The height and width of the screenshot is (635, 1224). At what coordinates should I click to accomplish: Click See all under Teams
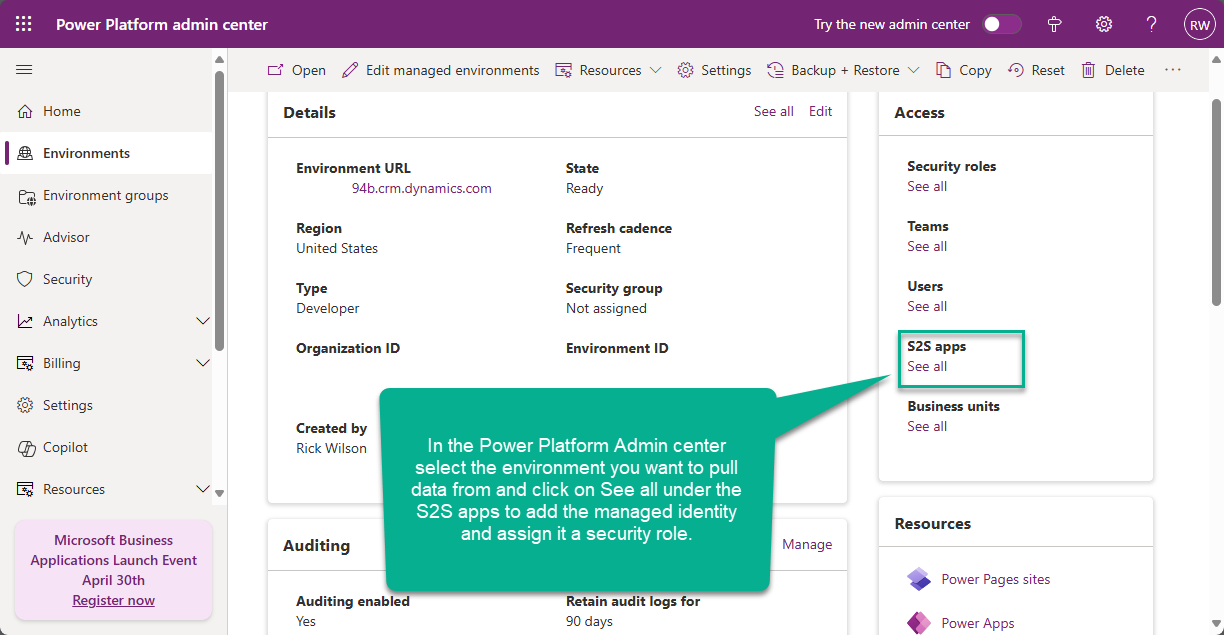point(927,246)
